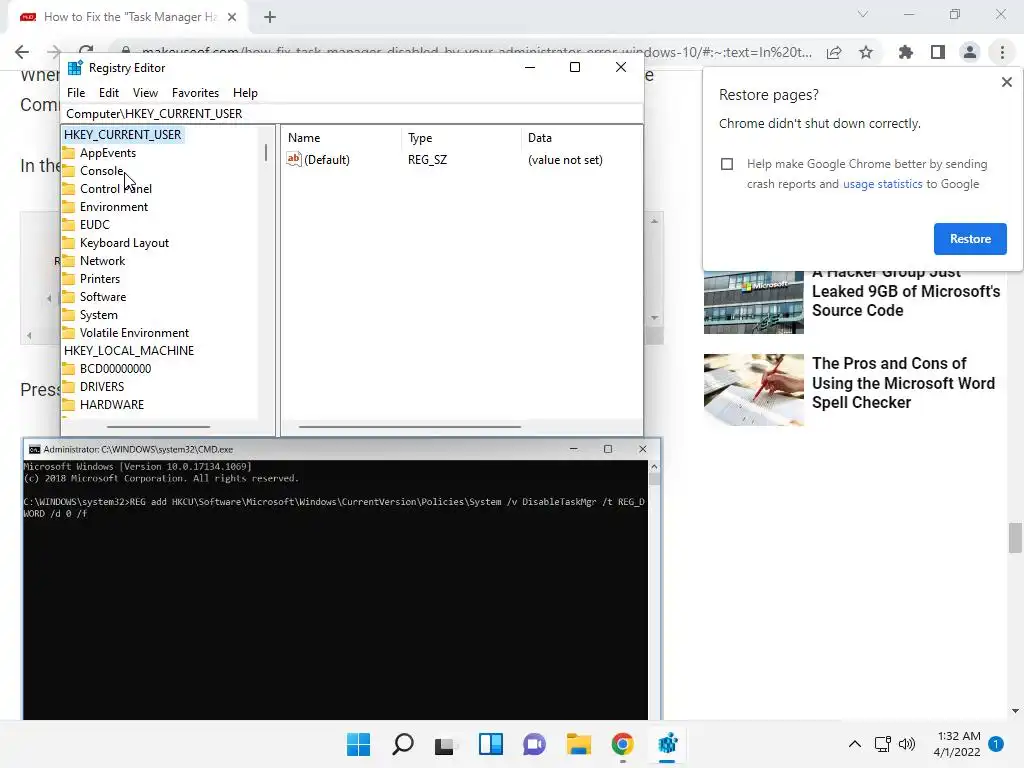
Task: Open File Explorer from taskbar
Action: coord(579,744)
